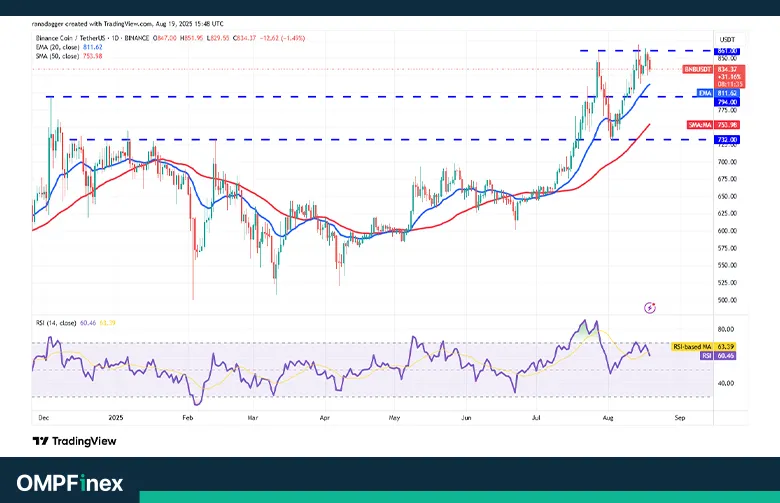Click the 500.00 tick on the price axis
This screenshot has width=780, height=503.
727,300
